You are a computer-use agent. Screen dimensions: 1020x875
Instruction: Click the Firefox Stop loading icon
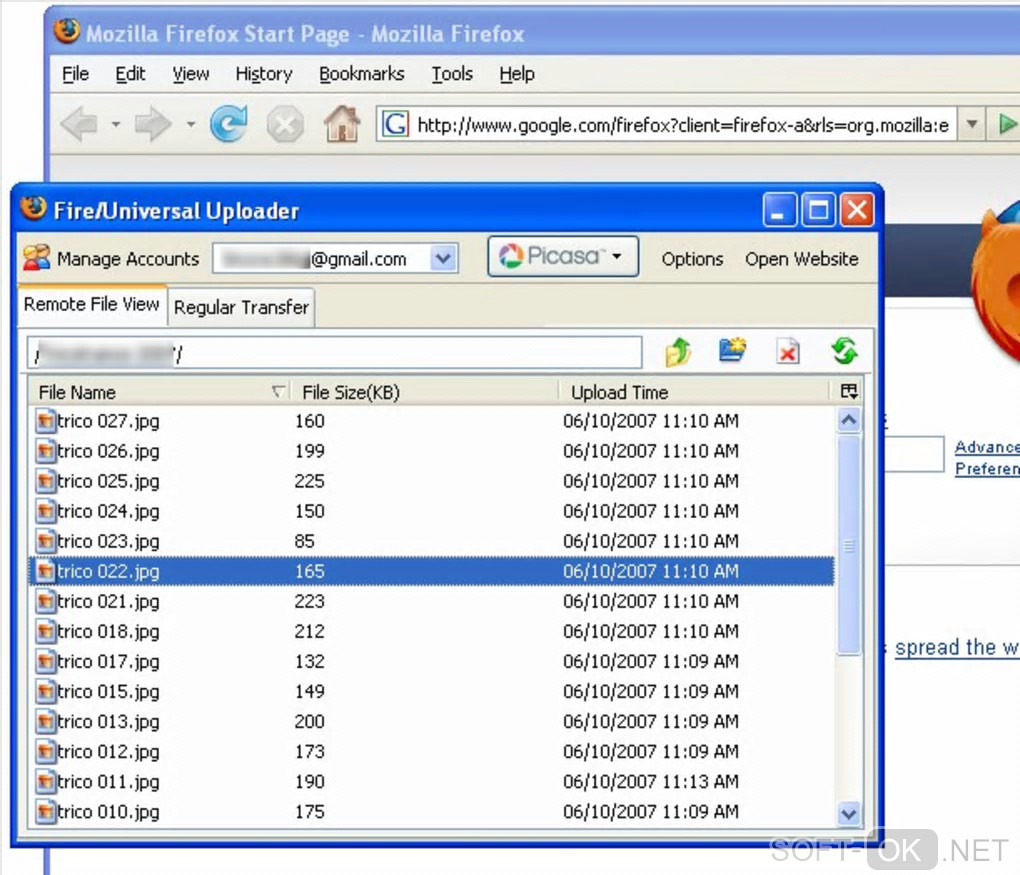tap(285, 124)
